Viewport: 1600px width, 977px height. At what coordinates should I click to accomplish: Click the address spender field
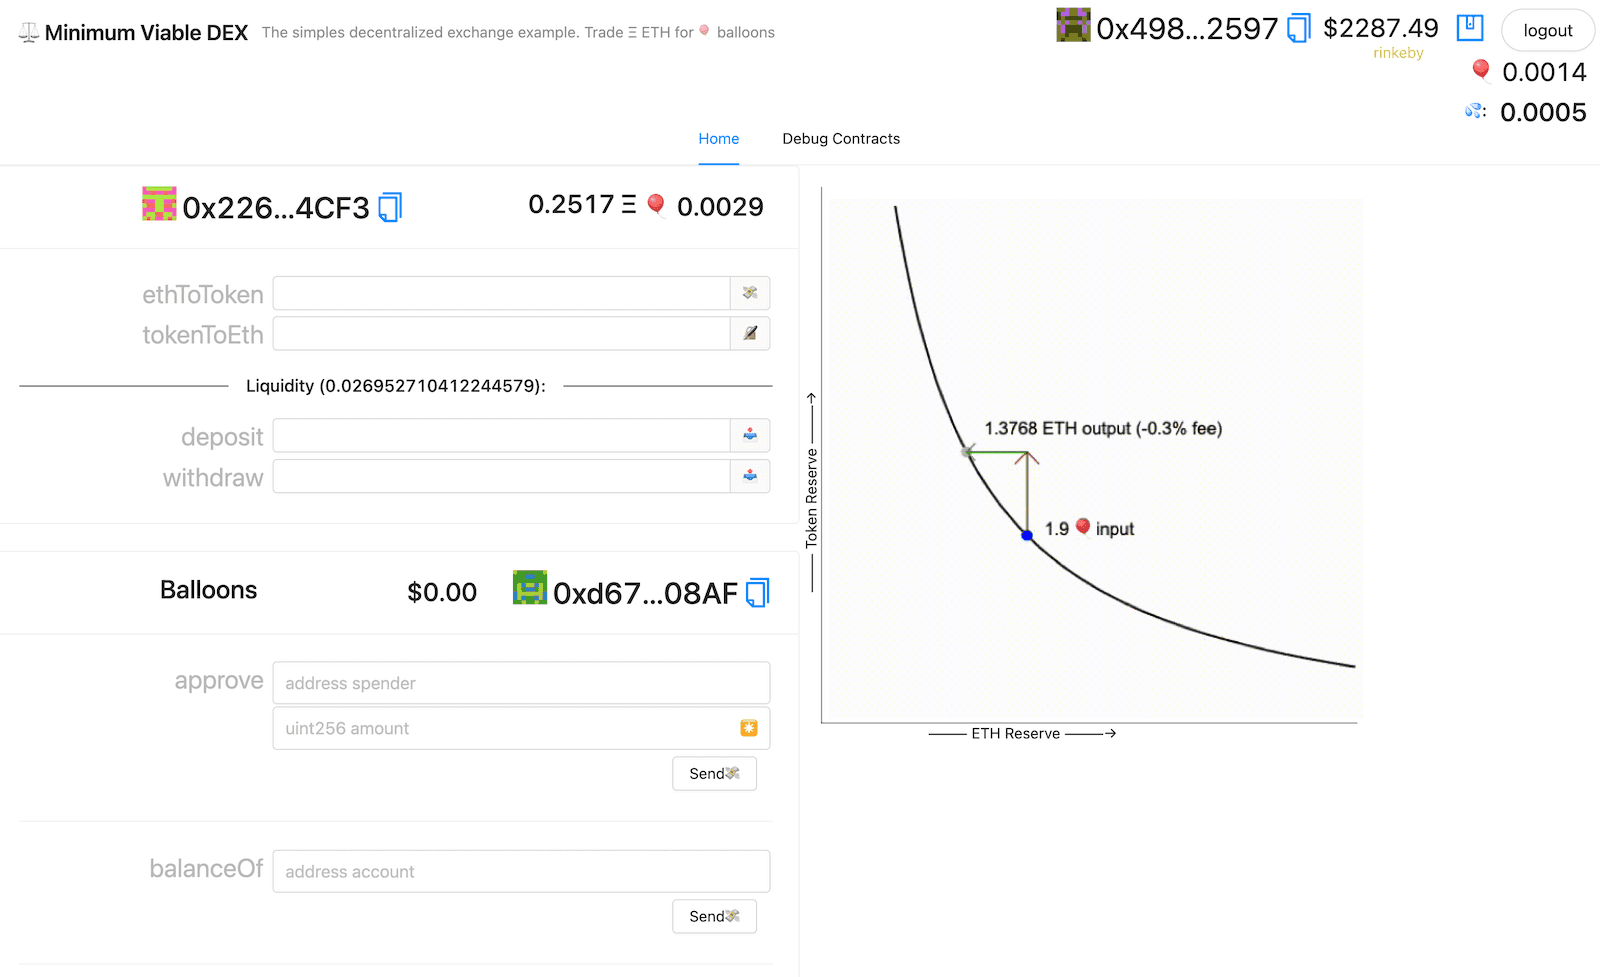pos(521,683)
